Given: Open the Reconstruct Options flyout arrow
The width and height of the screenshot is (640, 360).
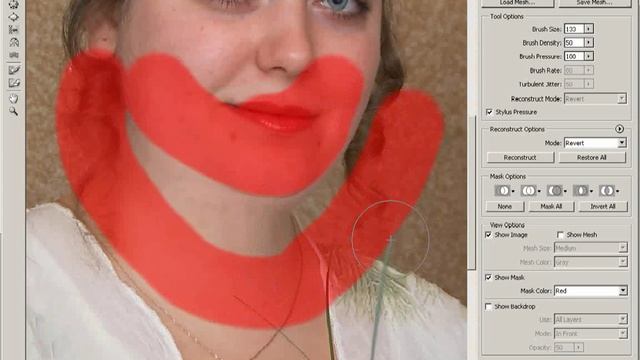Looking at the screenshot, I should click(619, 129).
